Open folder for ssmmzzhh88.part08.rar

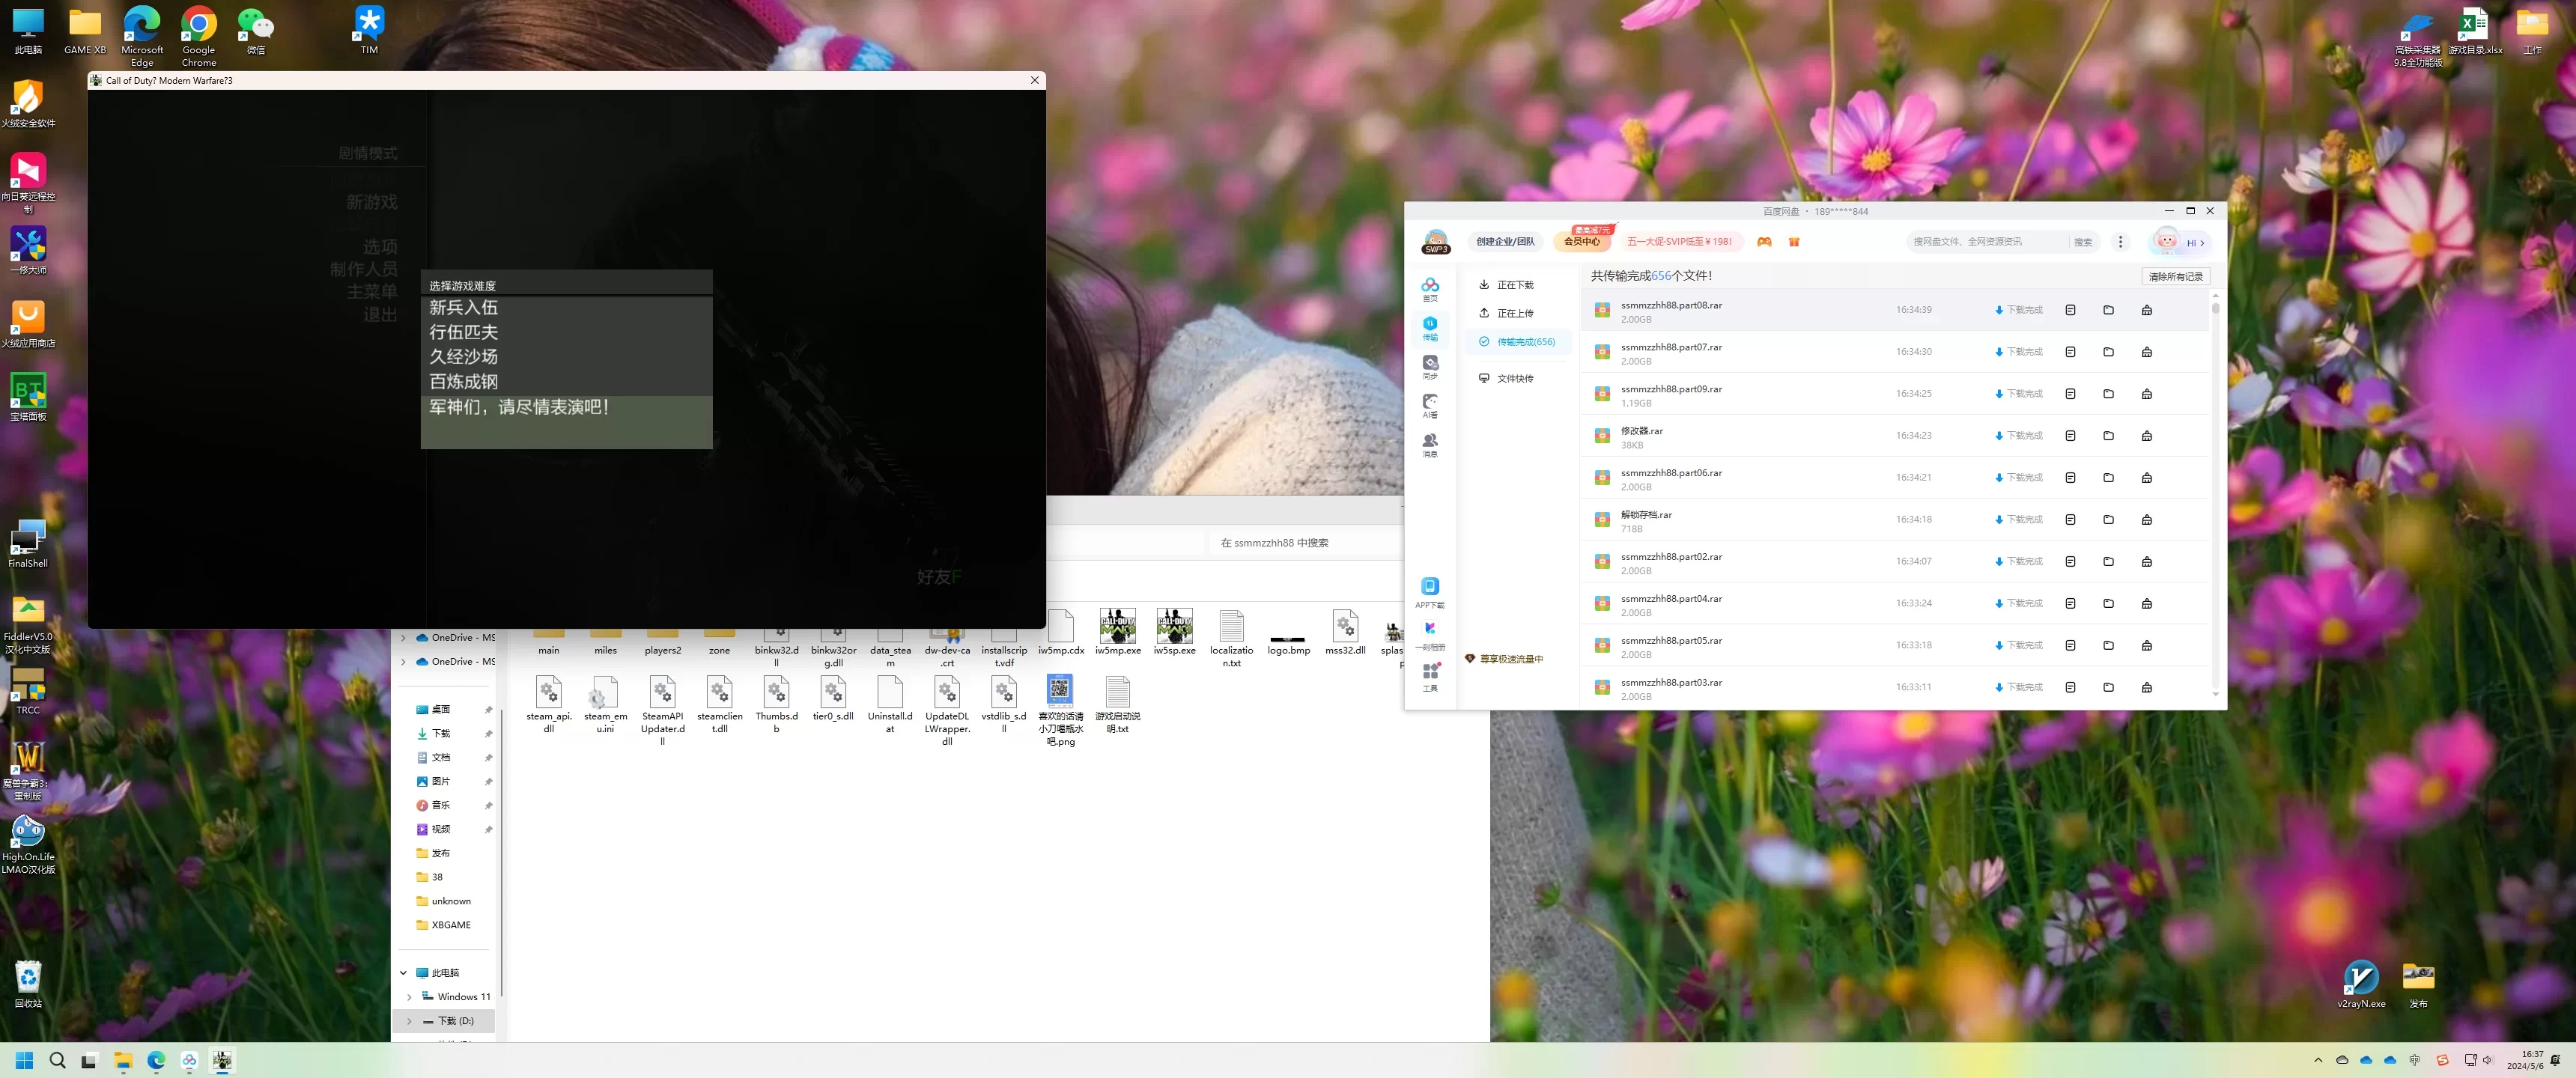[x=2108, y=310]
